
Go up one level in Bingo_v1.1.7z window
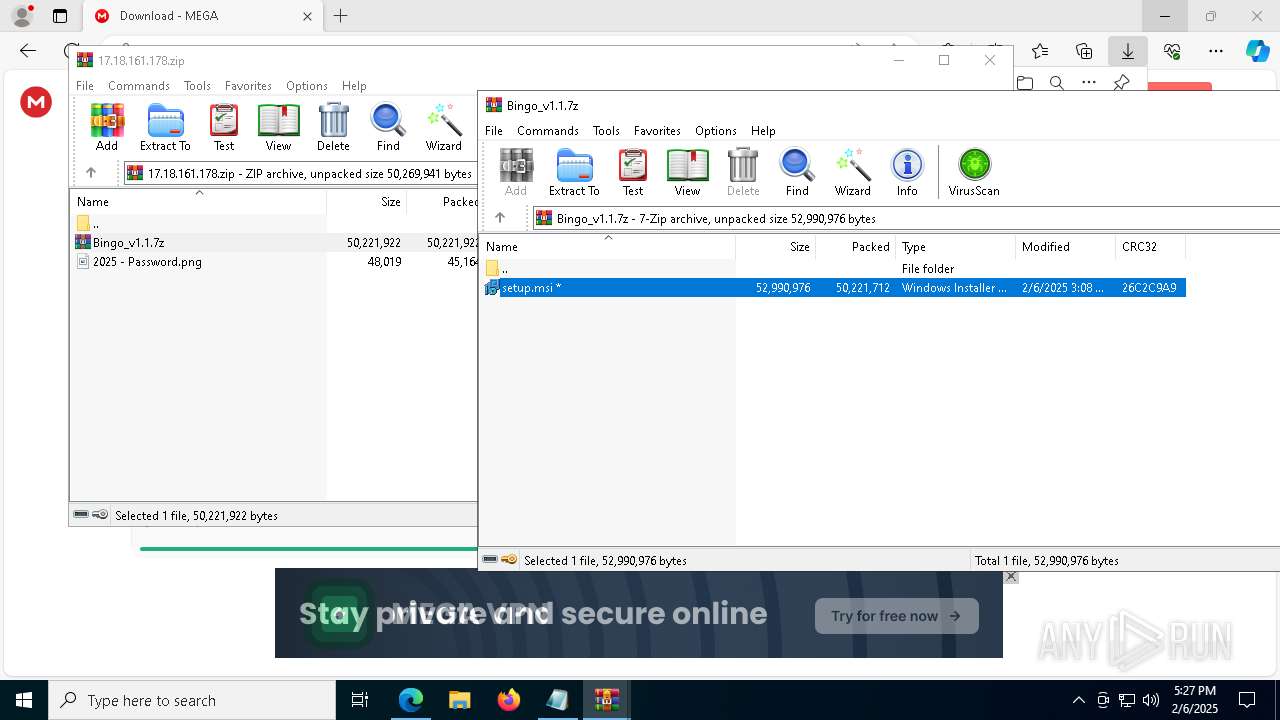[500, 217]
